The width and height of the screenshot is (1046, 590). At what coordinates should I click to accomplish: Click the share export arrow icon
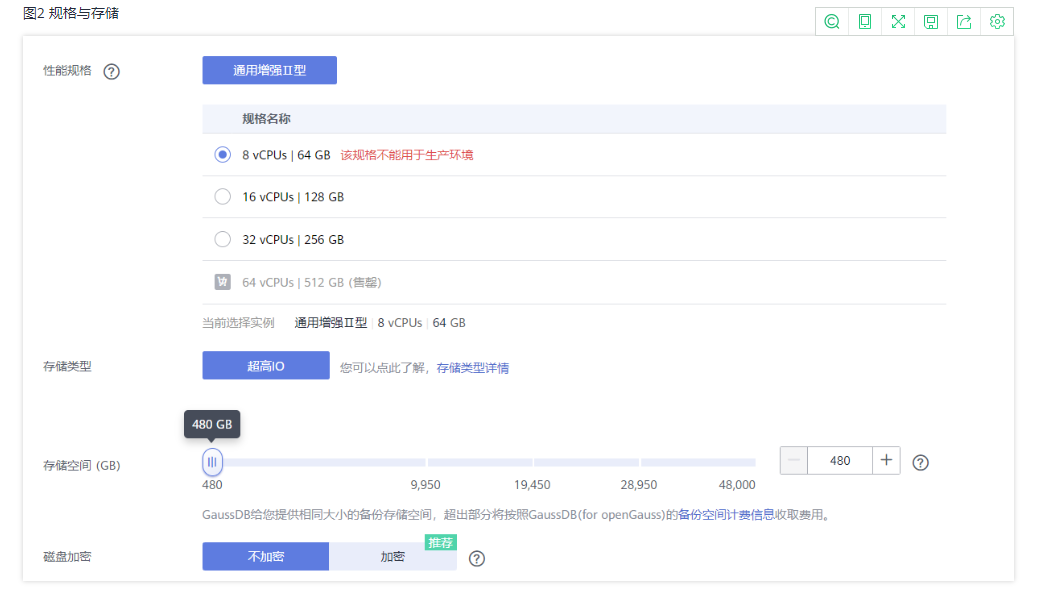click(x=964, y=21)
